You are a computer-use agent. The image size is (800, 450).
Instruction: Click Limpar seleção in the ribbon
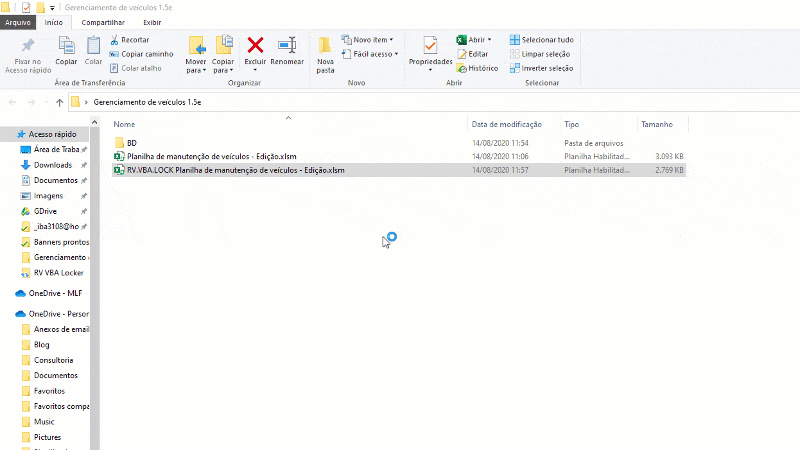540,54
